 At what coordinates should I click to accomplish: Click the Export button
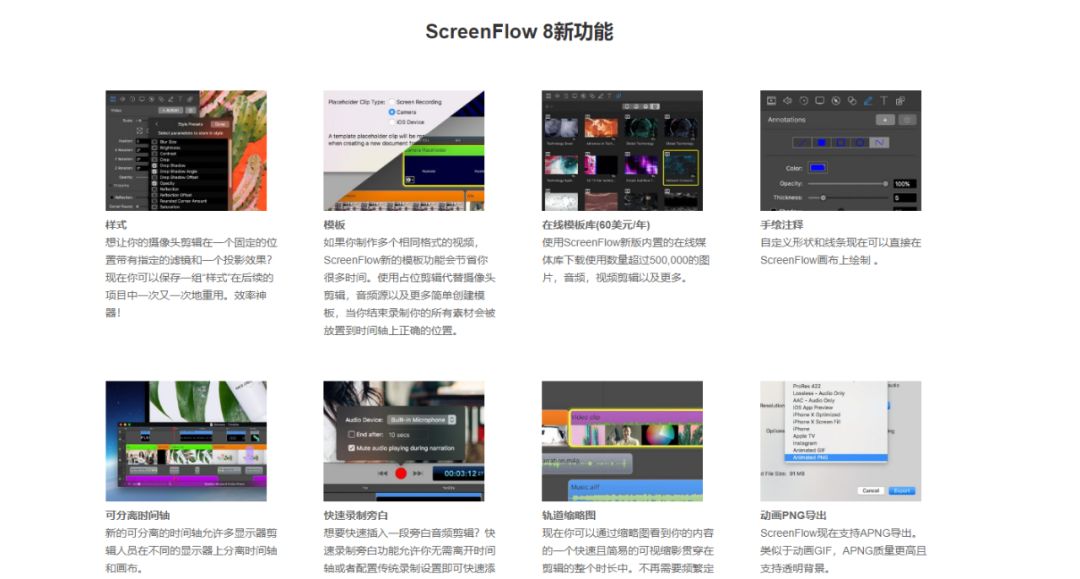pyautogui.click(x=901, y=490)
